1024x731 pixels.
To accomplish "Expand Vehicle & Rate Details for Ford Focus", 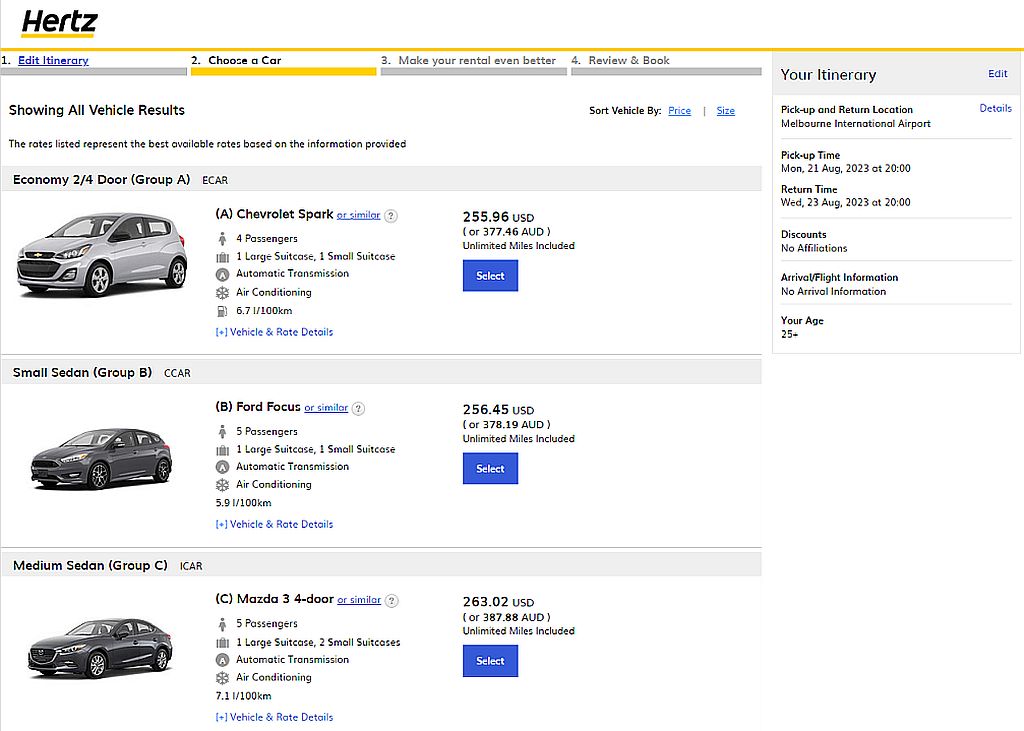I will tap(273, 523).
